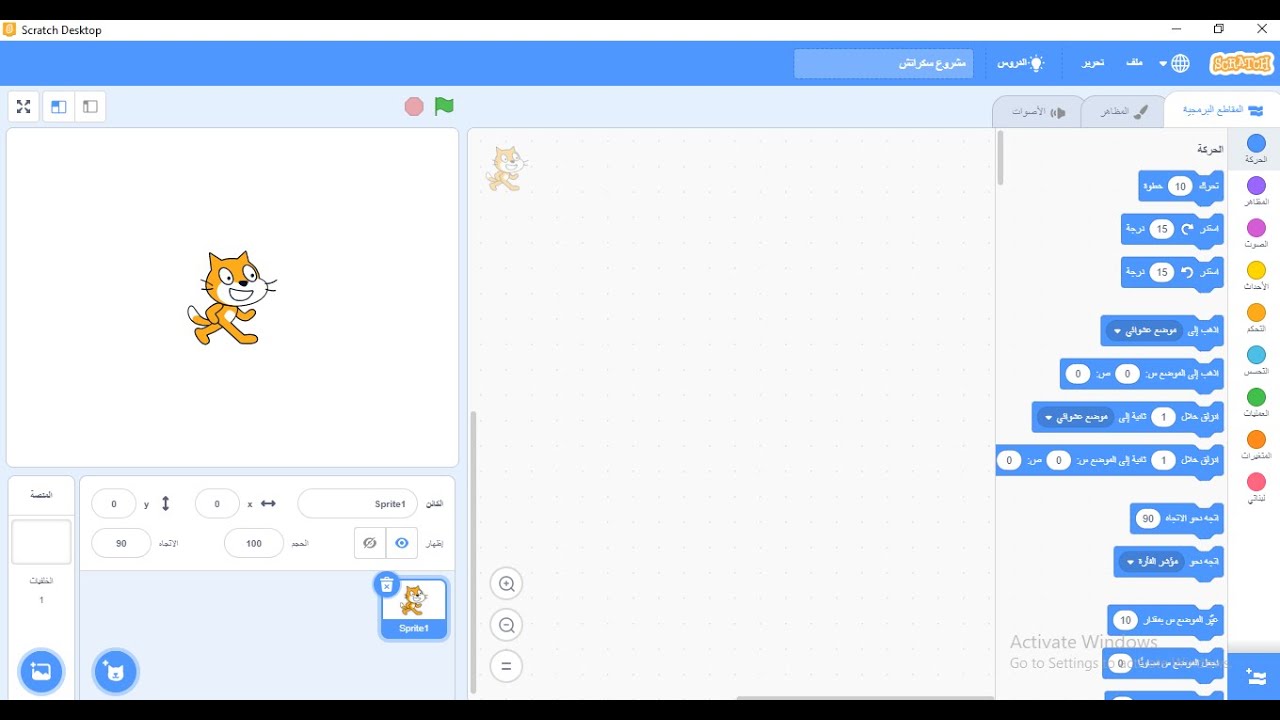Click the sprite y position field
Image resolution: width=1280 pixels, height=720 pixels.
tap(114, 504)
